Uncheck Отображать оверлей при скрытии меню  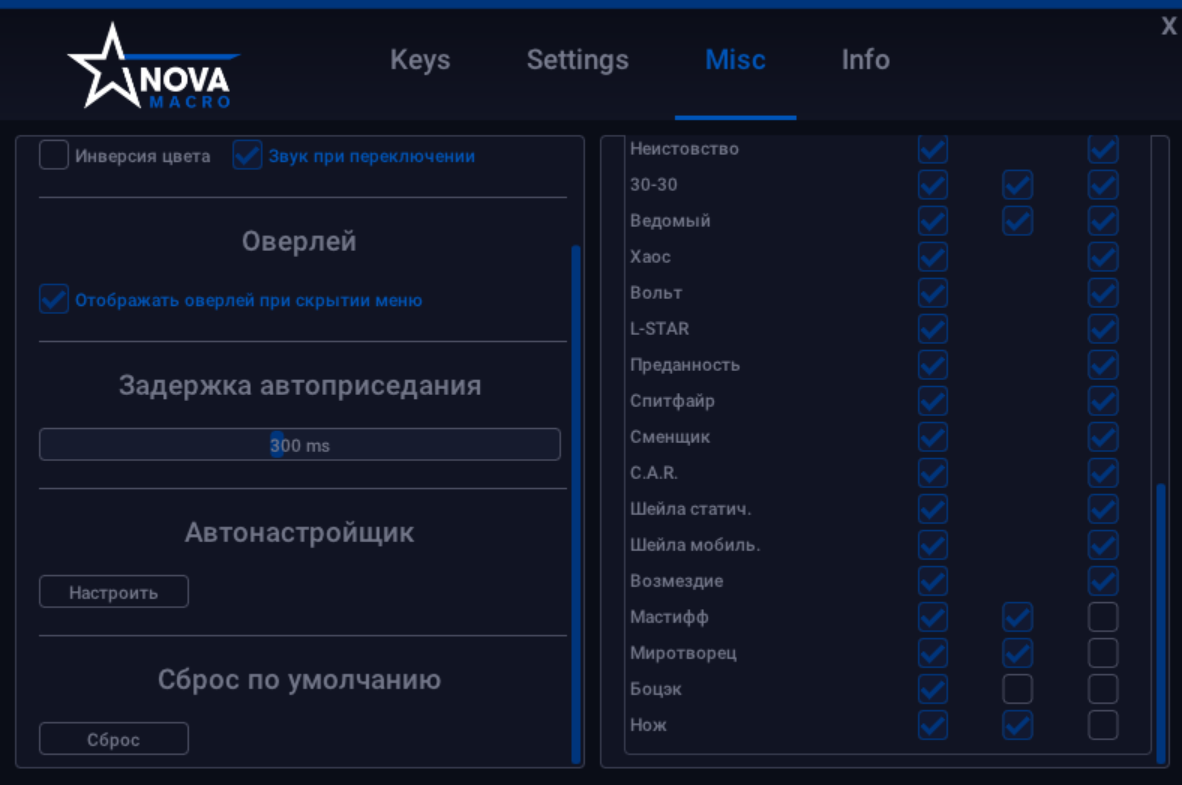[x=54, y=300]
